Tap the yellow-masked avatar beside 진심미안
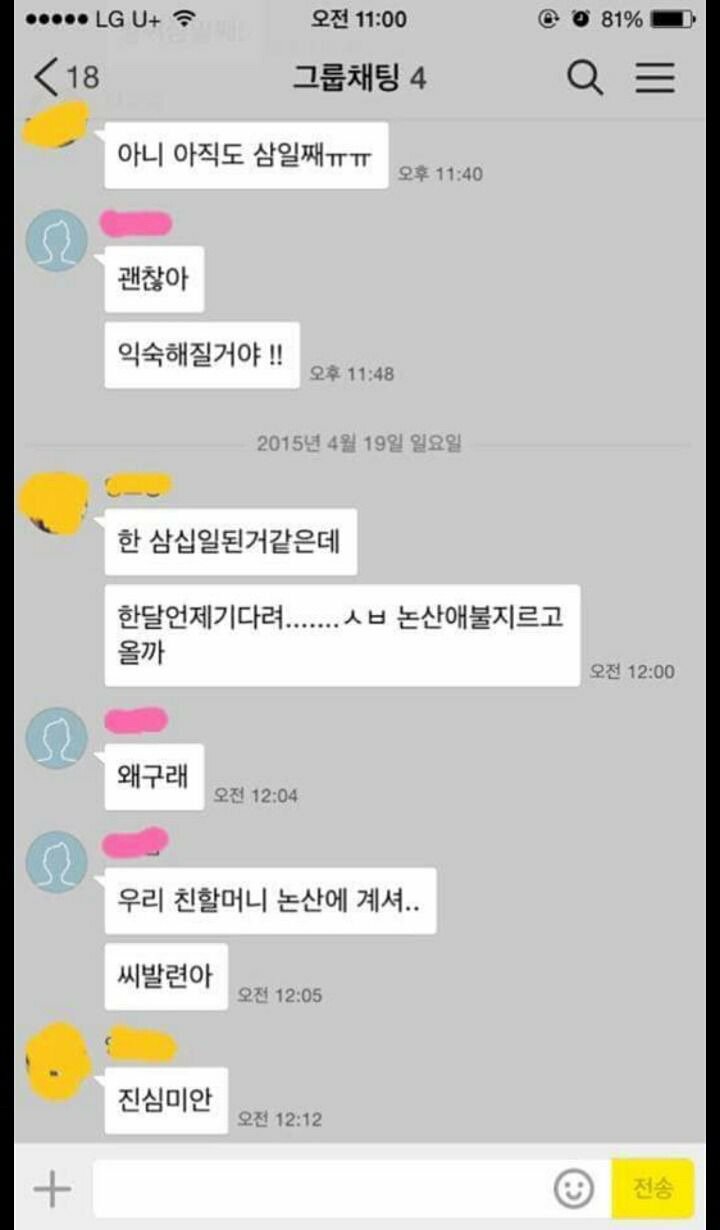The image size is (720, 1230). point(56,1062)
